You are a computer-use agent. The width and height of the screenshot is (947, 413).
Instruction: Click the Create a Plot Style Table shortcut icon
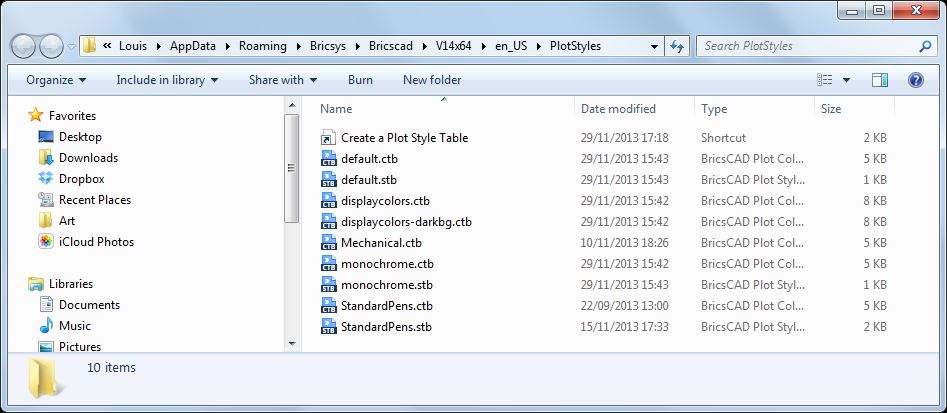coord(329,138)
